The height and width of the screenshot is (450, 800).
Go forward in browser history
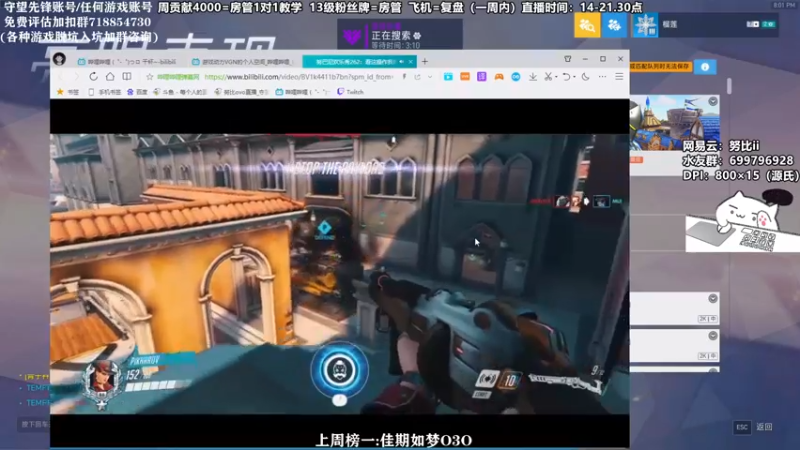pyautogui.click(x=77, y=77)
